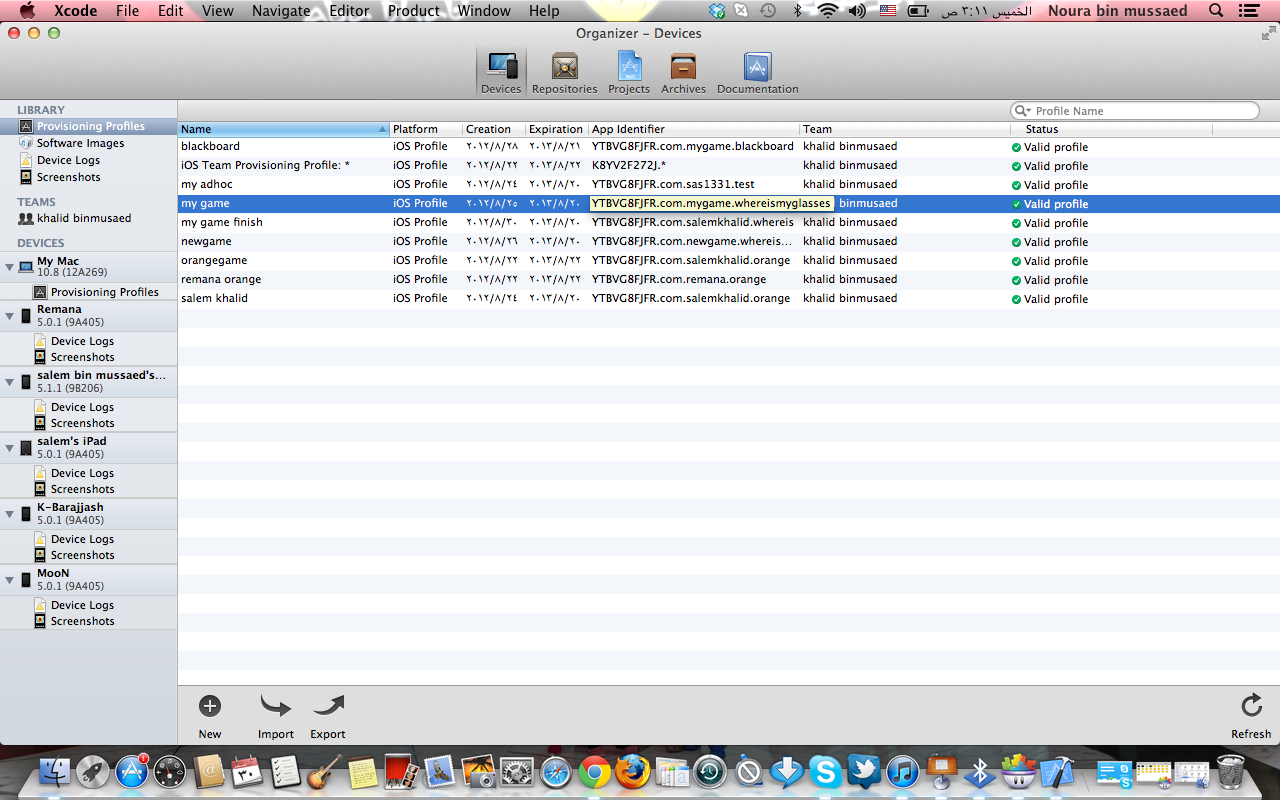Open Screenshots under Remana
The image size is (1280, 800).
point(82,357)
